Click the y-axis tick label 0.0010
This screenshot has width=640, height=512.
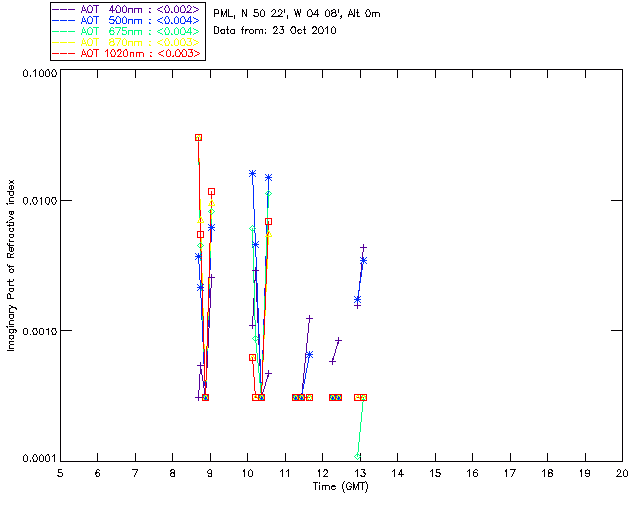(40, 331)
